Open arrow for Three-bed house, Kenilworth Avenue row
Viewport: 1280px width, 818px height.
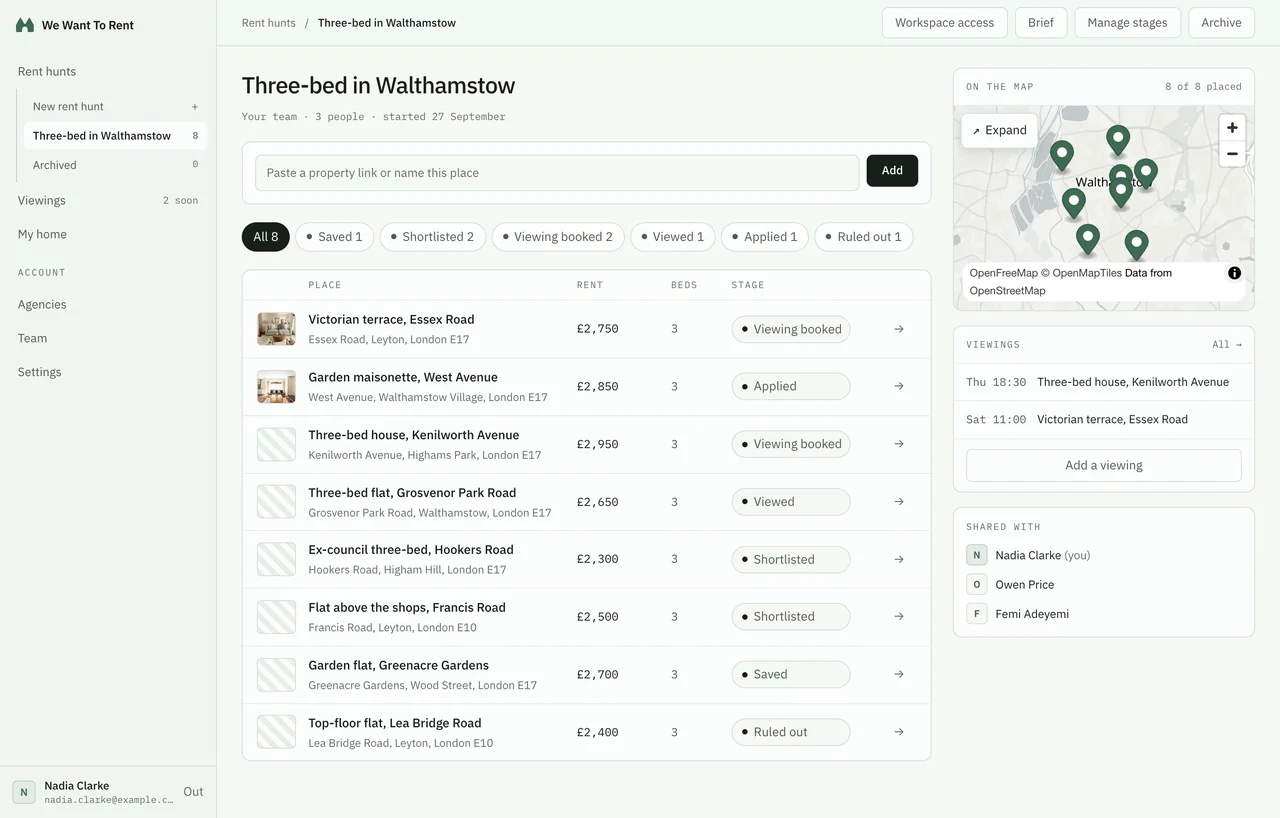pyautogui.click(x=899, y=444)
